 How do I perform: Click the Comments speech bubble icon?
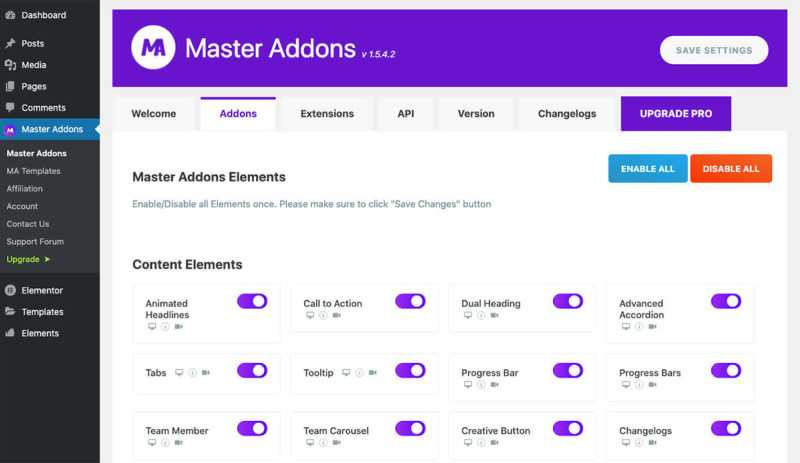click(x=10, y=107)
